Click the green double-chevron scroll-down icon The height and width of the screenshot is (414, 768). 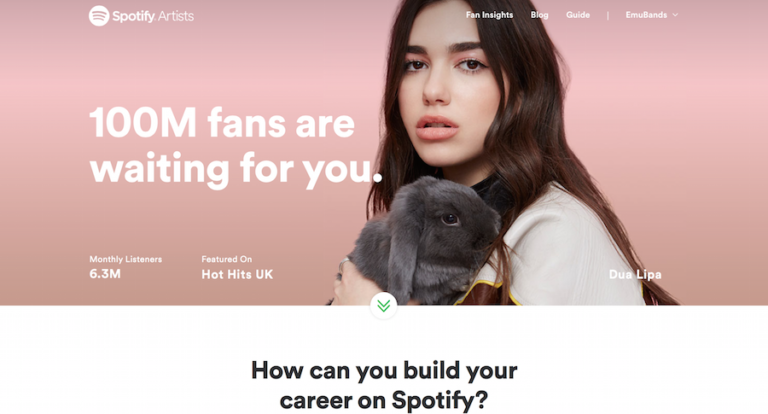pyautogui.click(x=384, y=306)
